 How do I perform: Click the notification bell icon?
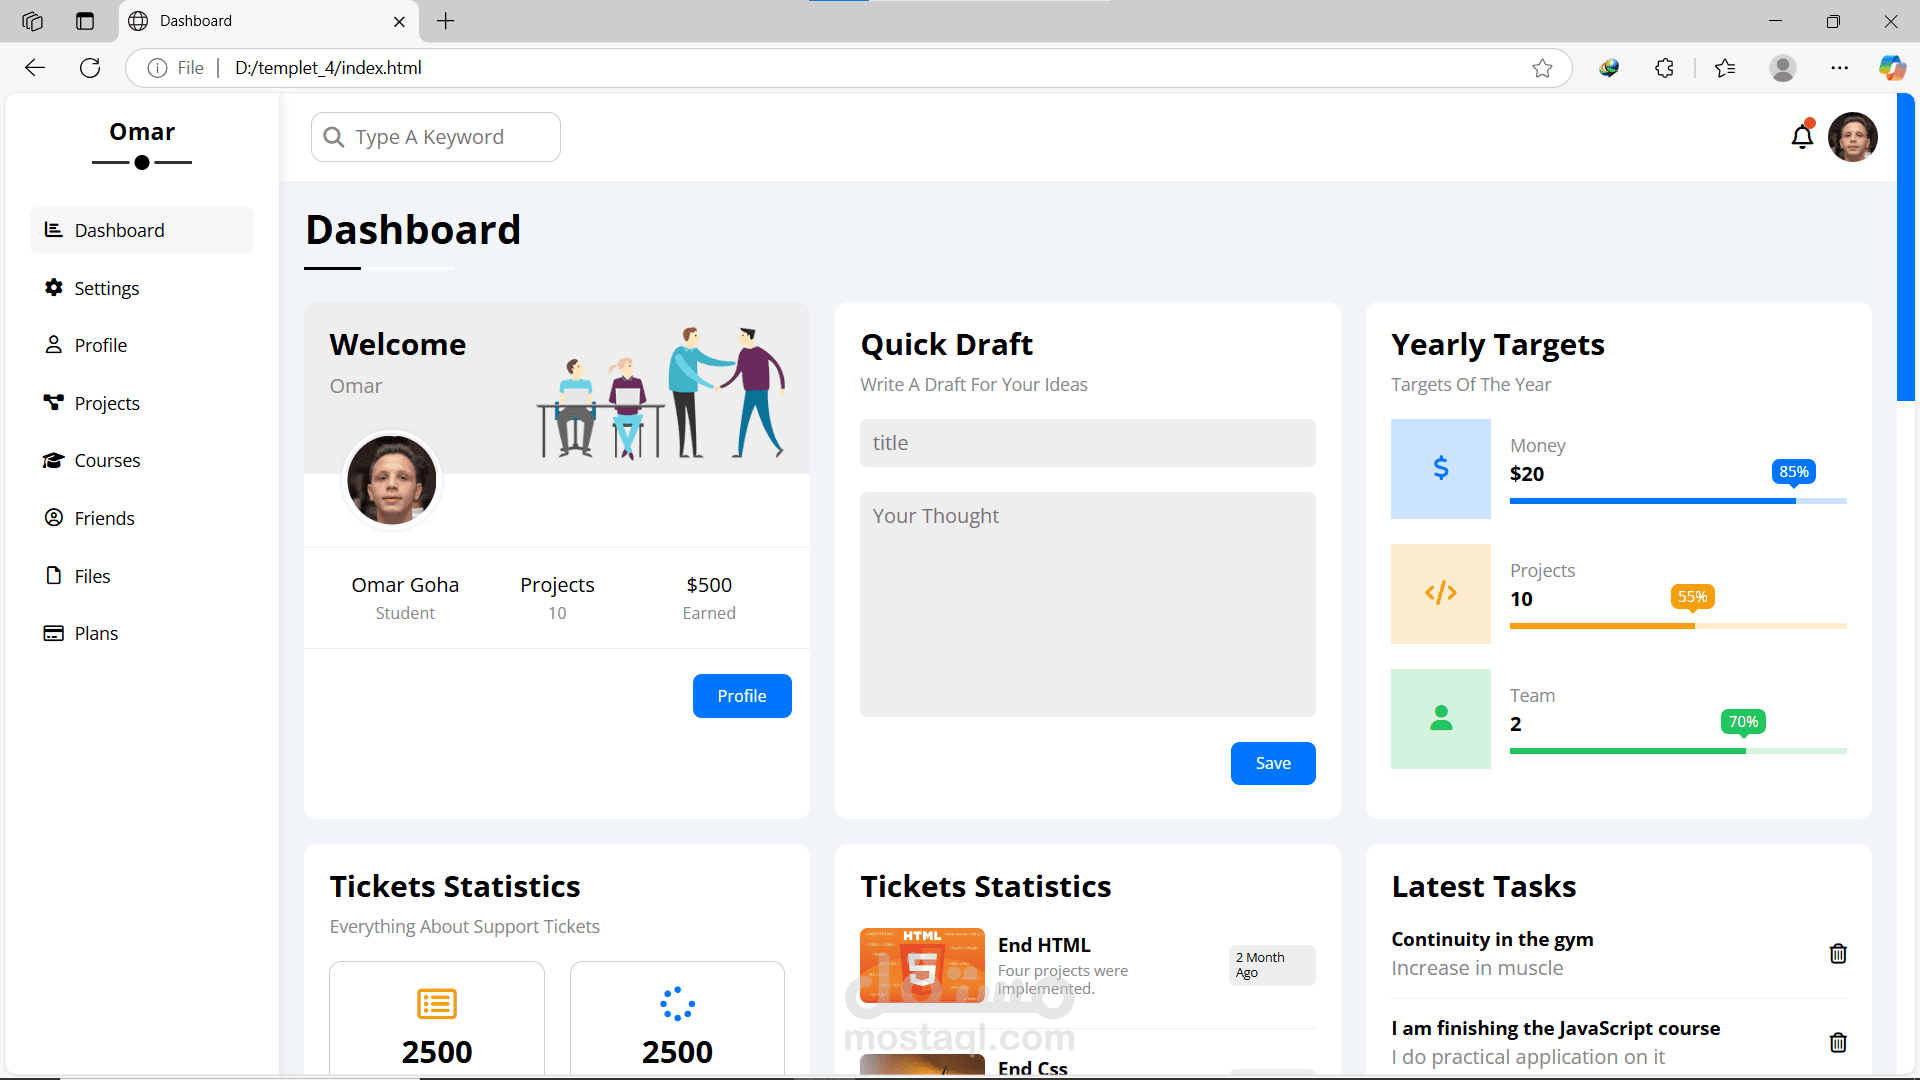tap(1803, 137)
